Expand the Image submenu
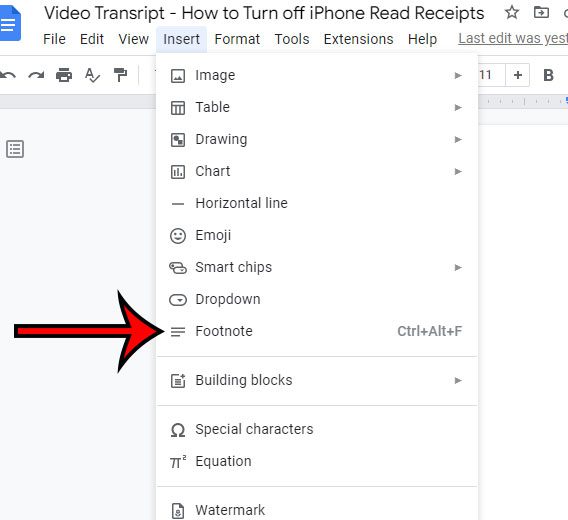Image resolution: width=568 pixels, height=520 pixels. point(317,75)
